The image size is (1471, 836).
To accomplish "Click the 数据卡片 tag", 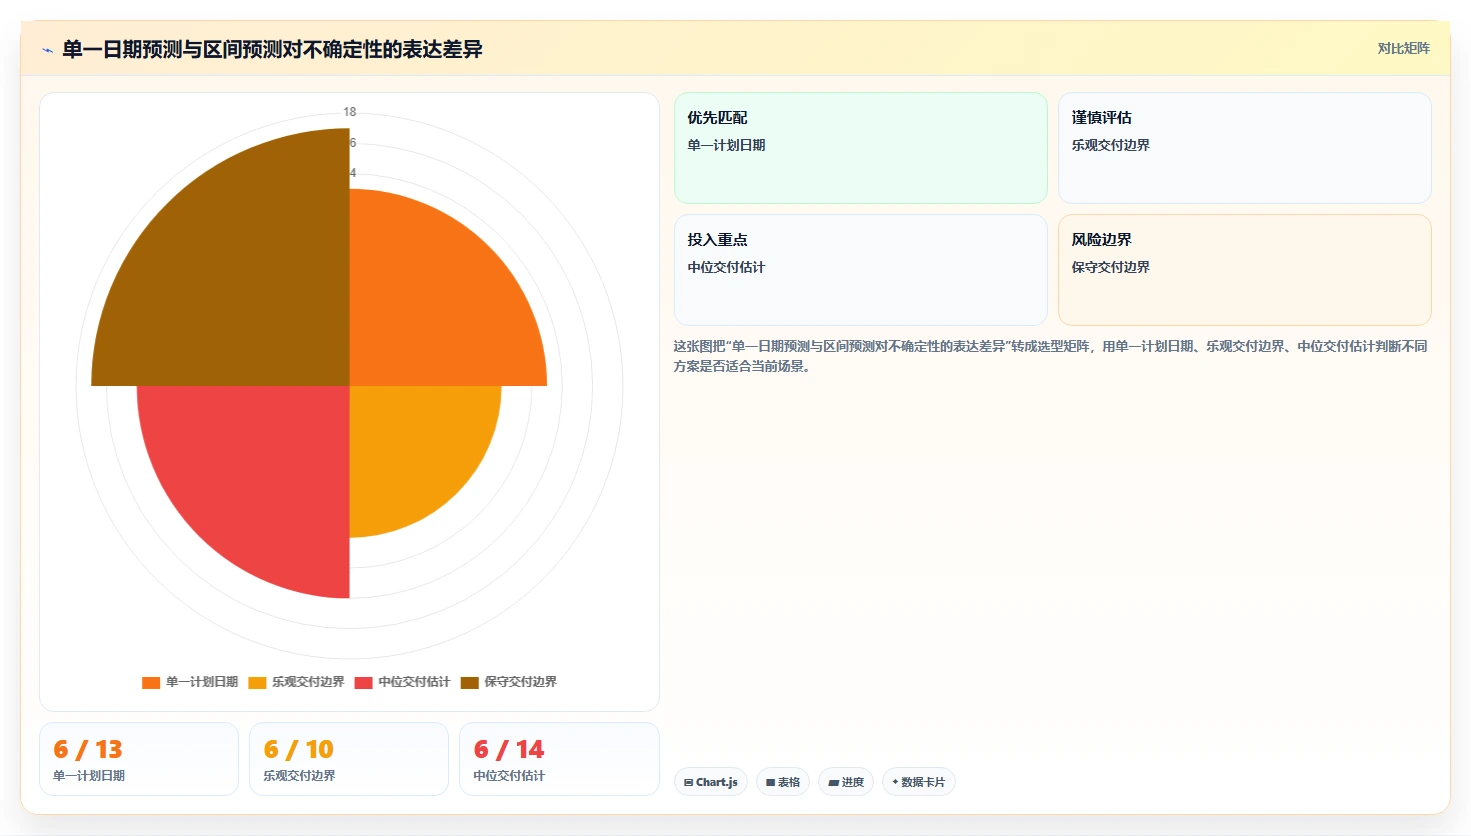I will tap(918, 782).
